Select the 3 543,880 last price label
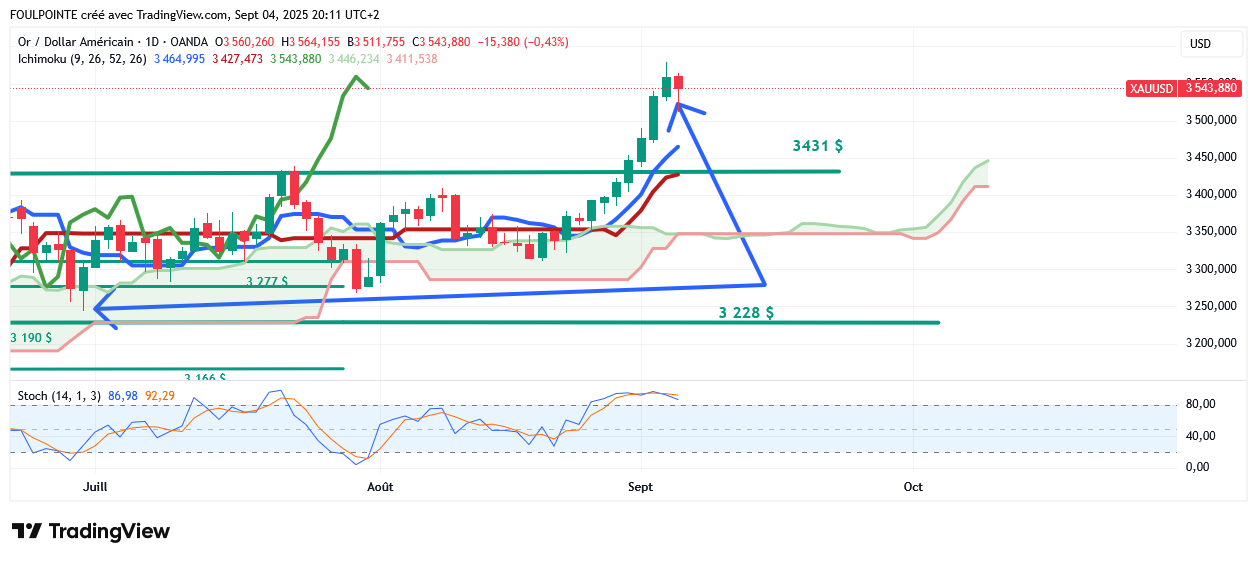This screenshot has height=561, width=1257. coord(1211,88)
